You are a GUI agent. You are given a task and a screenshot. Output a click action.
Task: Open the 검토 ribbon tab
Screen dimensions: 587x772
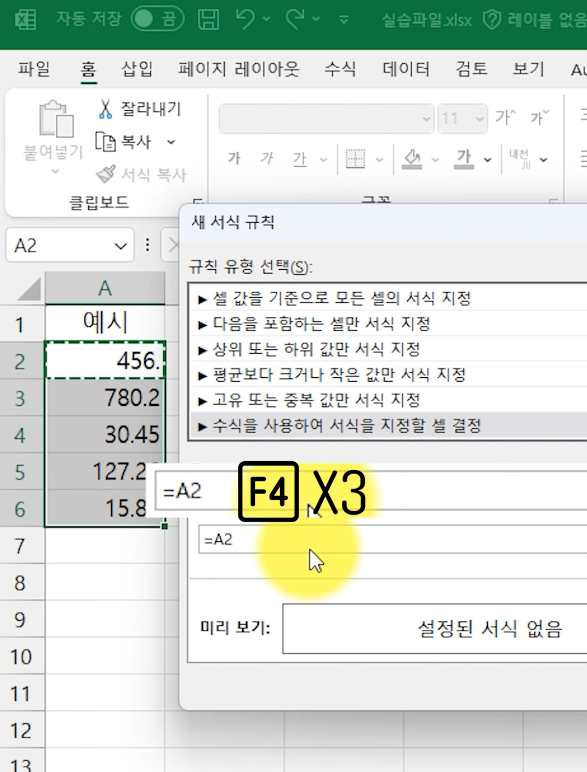[471, 69]
